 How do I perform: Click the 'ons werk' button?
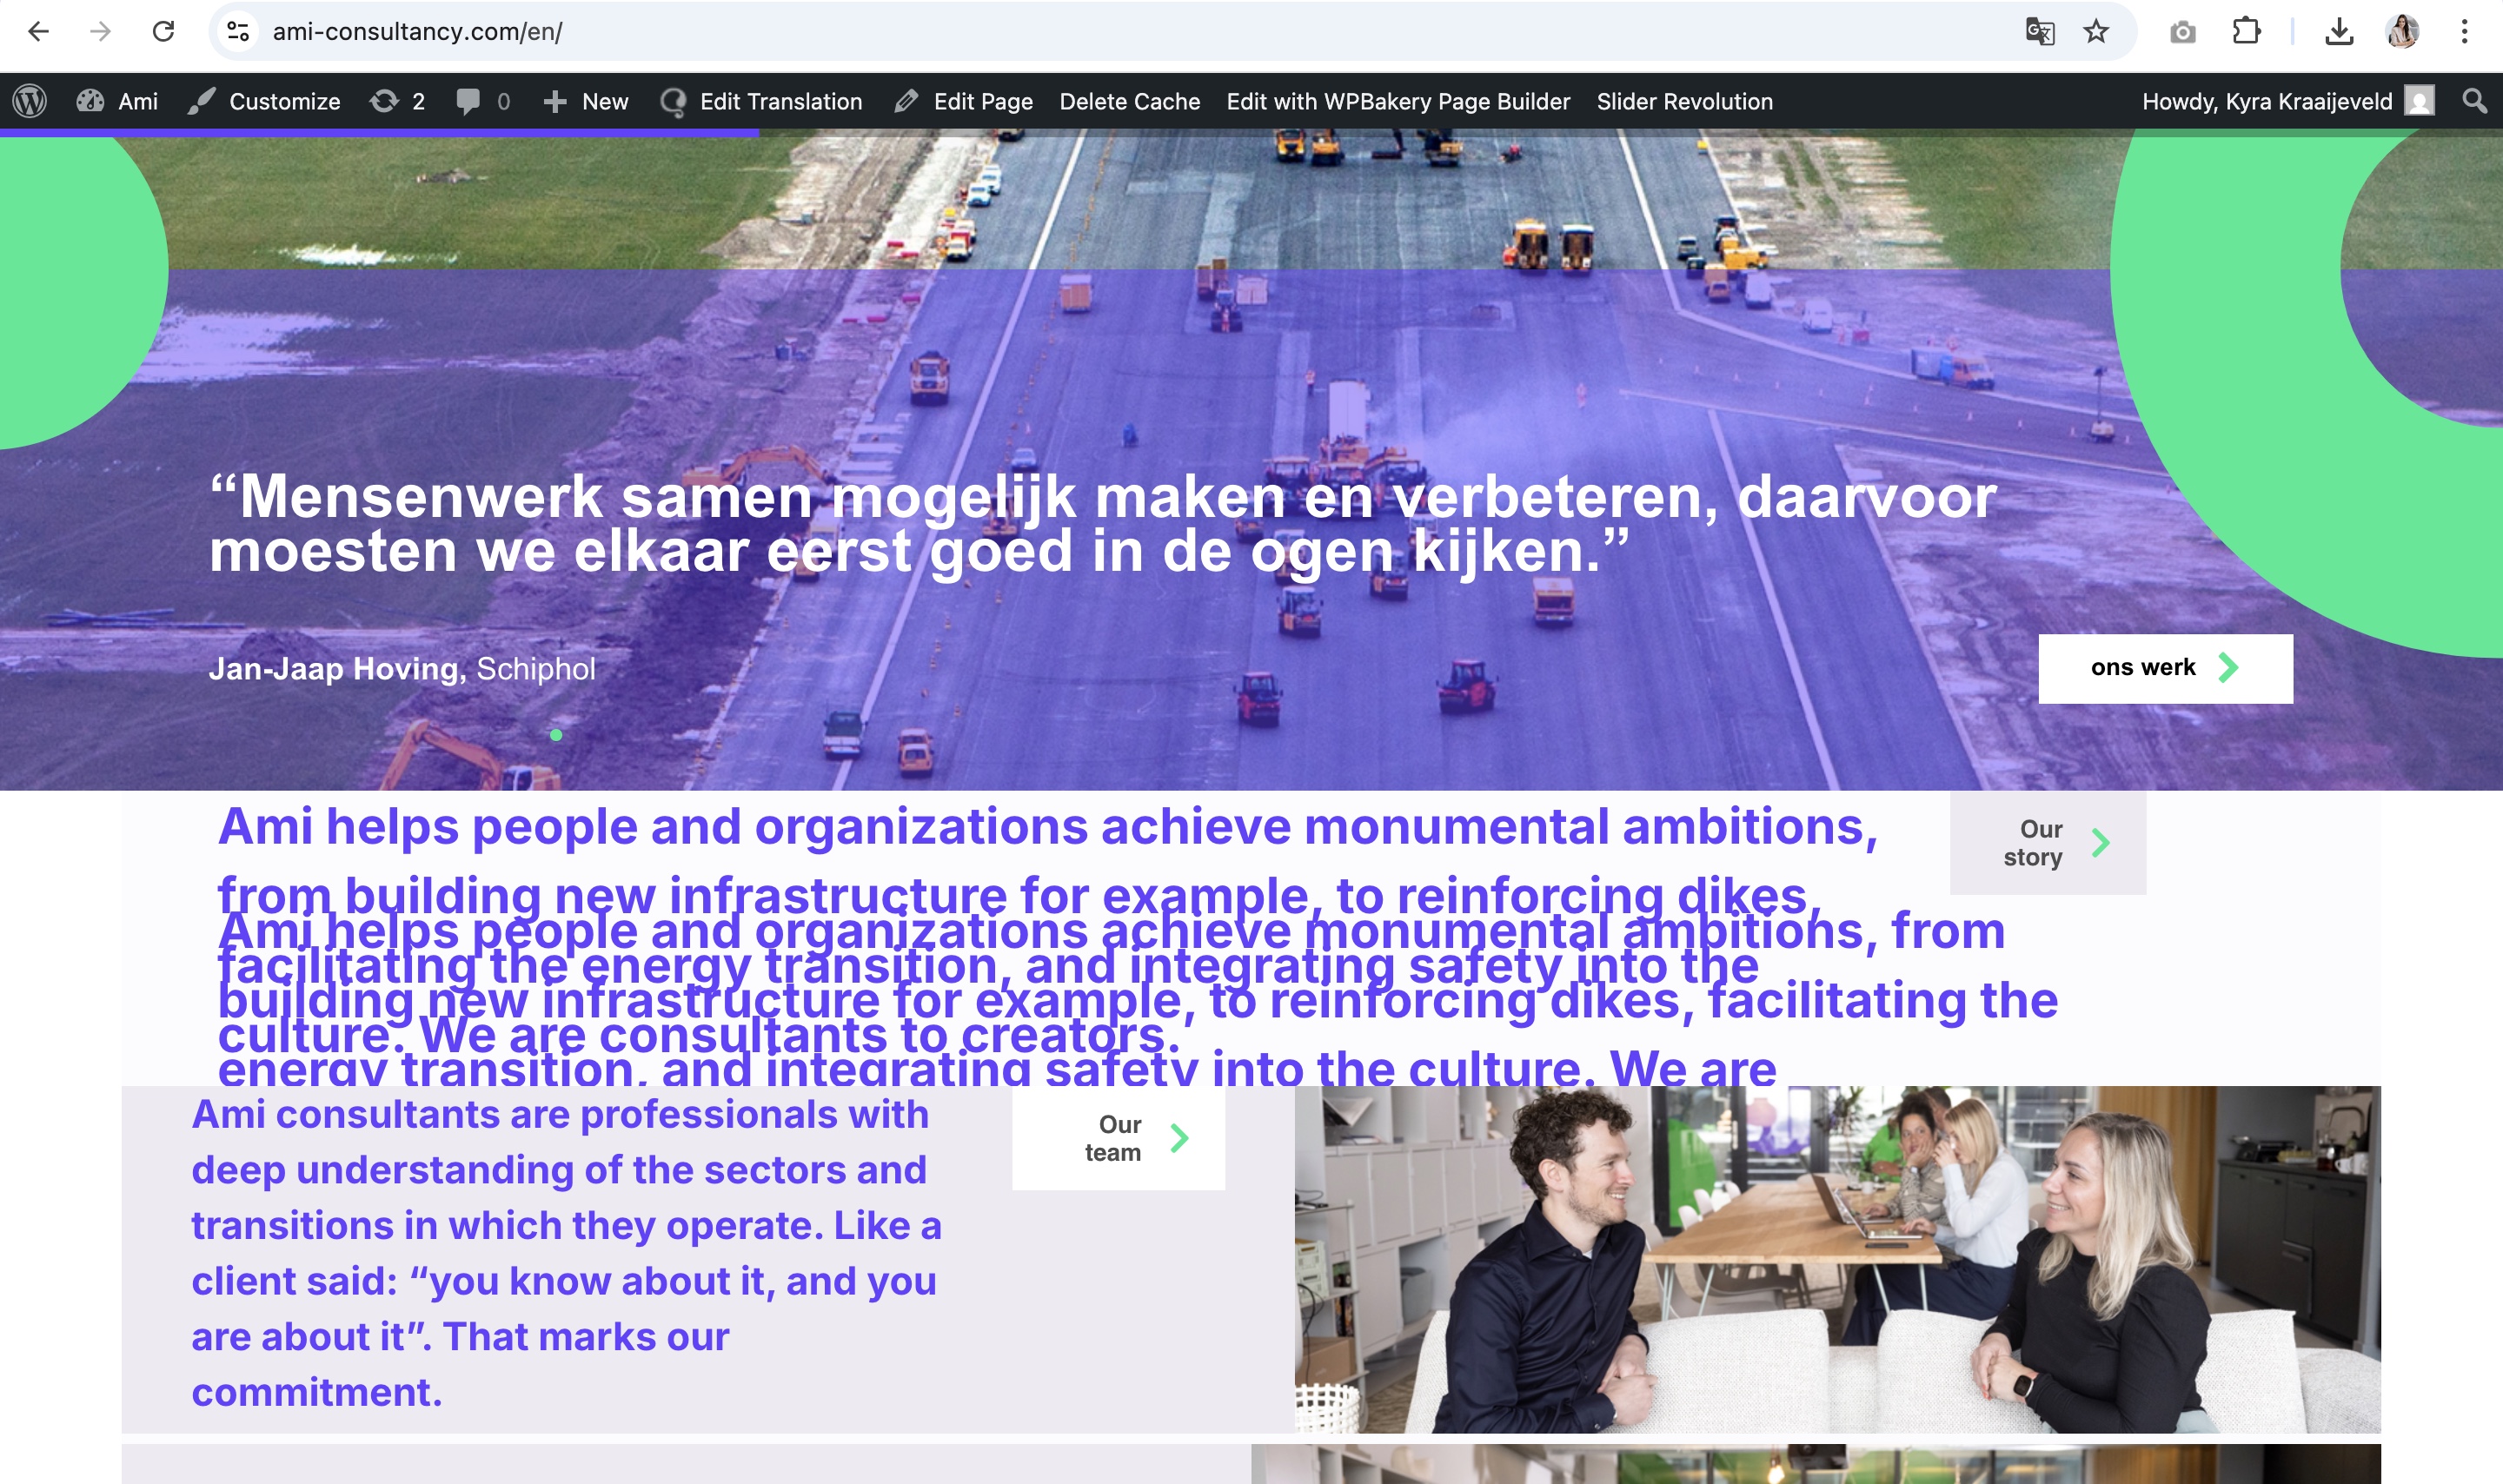click(x=2166, y=668)
